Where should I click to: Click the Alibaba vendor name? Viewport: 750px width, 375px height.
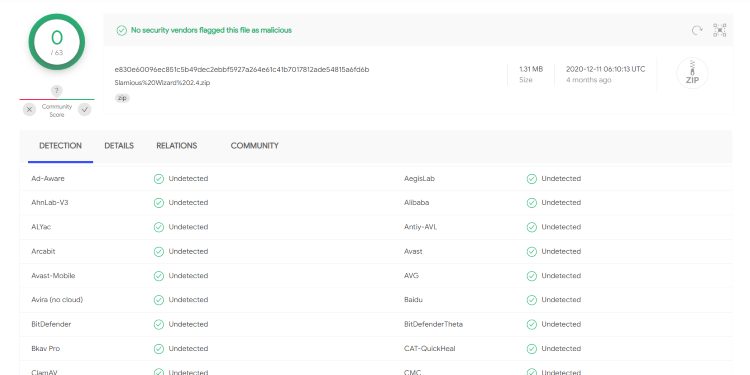(417, 202)
